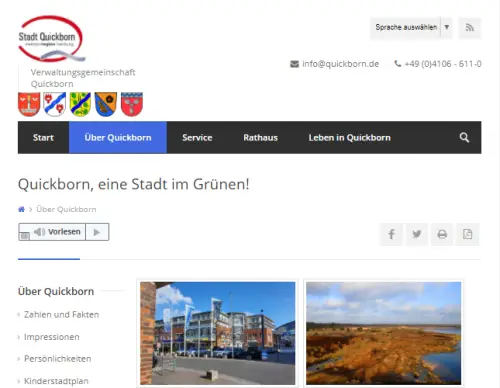Open the heathland landscape thumbnail image
The width and height of the screenshot is (500, 388).
(x=384, y=333)
